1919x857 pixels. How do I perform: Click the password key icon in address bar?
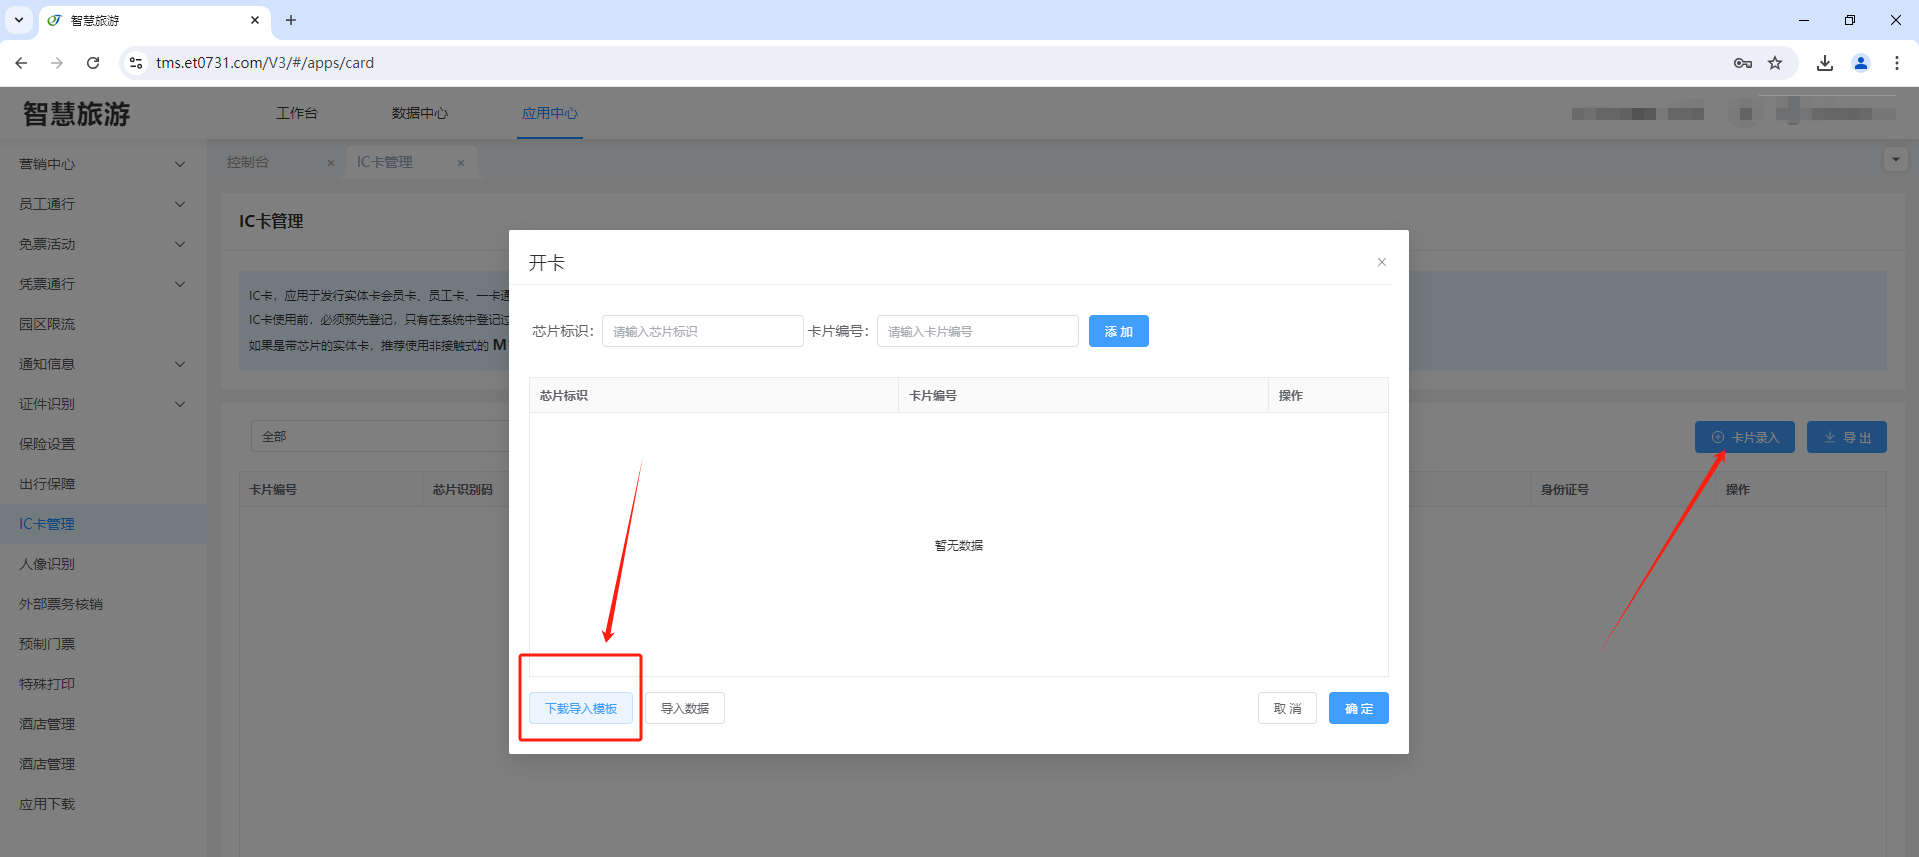click(1743, 63)
